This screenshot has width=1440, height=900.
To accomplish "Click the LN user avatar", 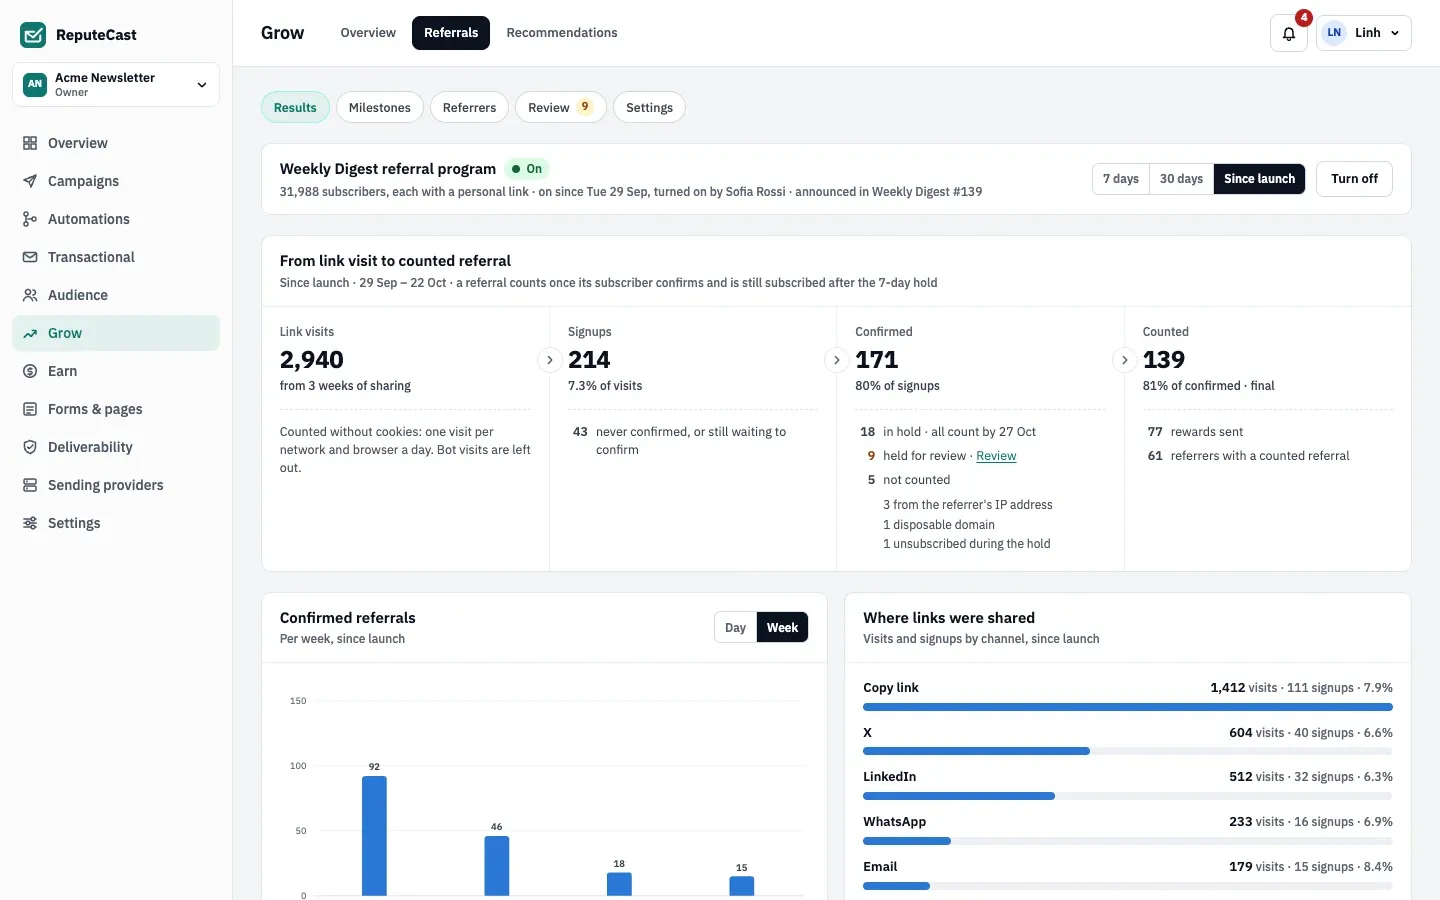I will coord(1334,33).
